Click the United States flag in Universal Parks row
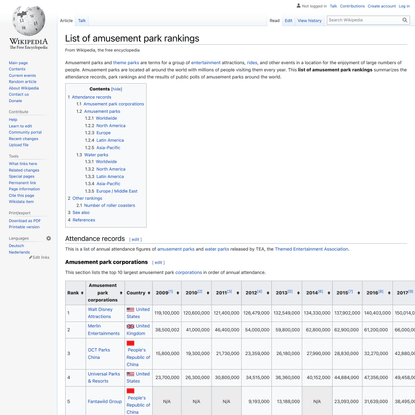The image size is (415, 415). 130,374
